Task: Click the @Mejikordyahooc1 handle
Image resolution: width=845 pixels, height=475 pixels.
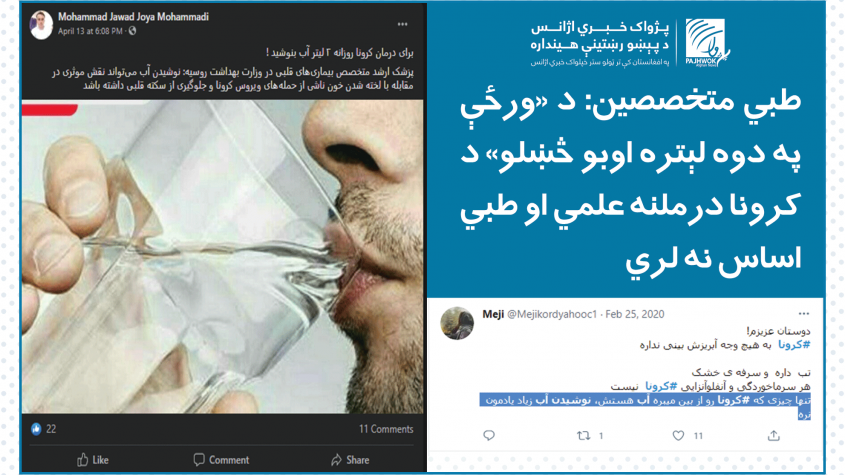Action: [552, 314]
